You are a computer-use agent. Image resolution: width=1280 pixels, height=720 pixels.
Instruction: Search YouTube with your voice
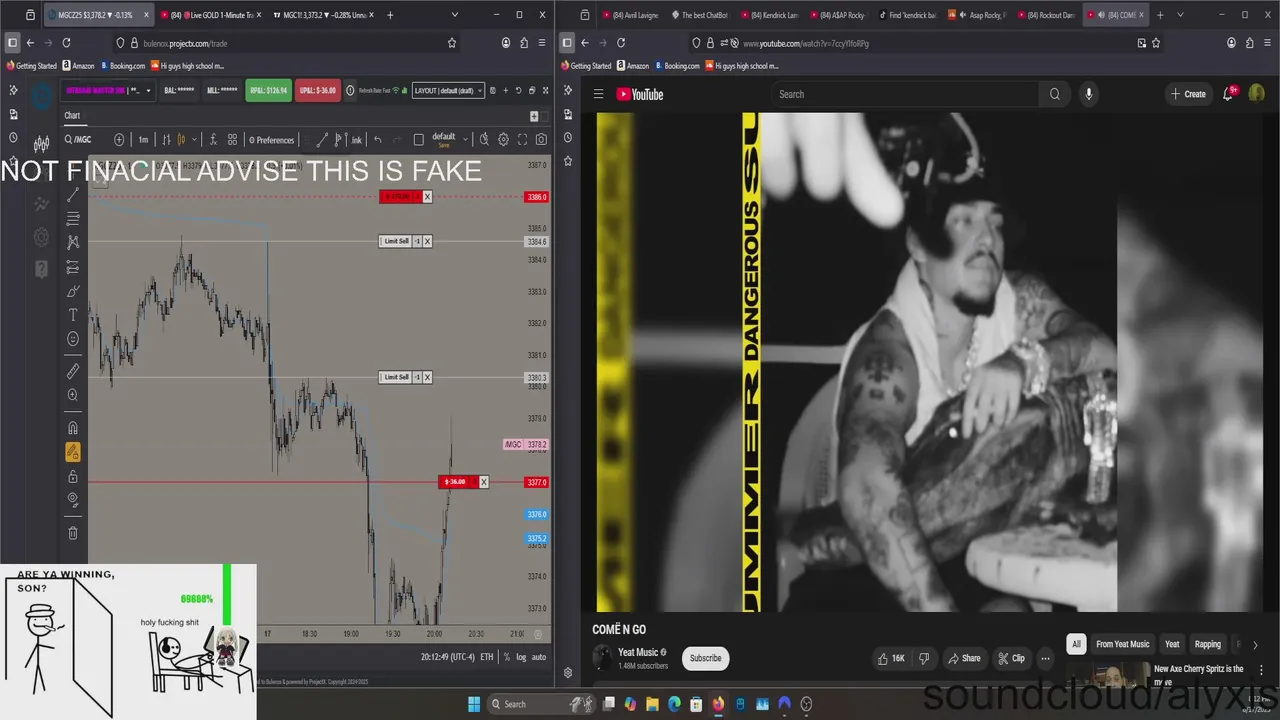coord(1088,94)
